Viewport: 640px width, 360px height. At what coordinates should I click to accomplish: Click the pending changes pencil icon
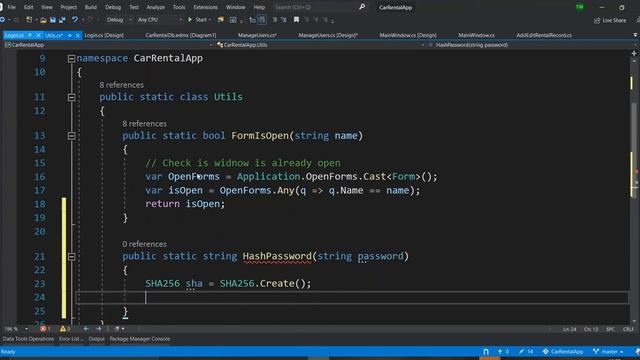[522, 351]
